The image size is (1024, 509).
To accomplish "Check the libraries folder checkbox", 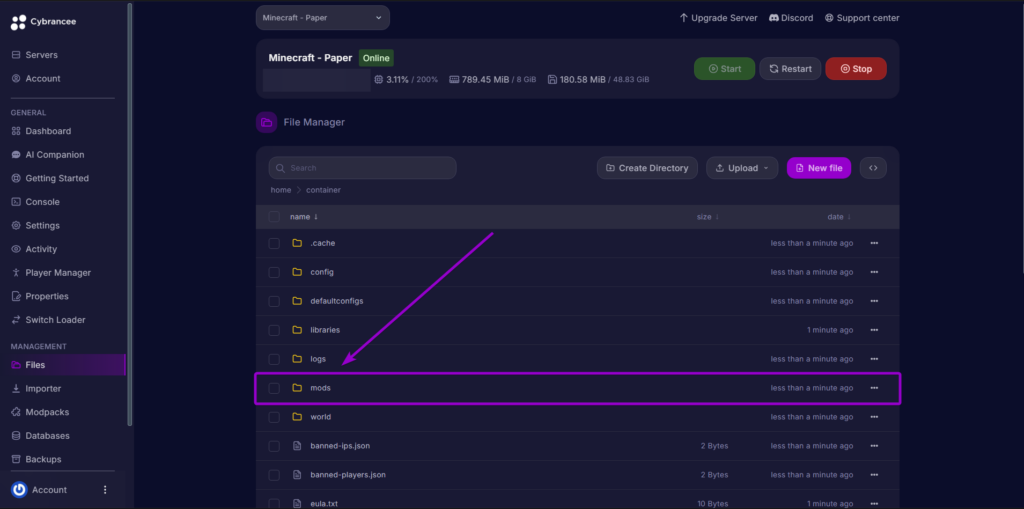I will click(274, 330).
